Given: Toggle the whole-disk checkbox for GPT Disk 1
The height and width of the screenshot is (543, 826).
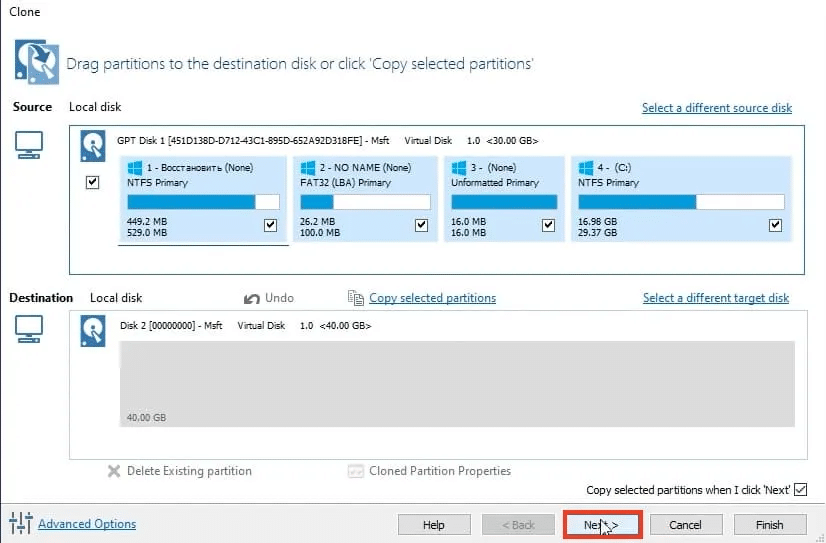Looking at the screenshot, I should point(93,183).
